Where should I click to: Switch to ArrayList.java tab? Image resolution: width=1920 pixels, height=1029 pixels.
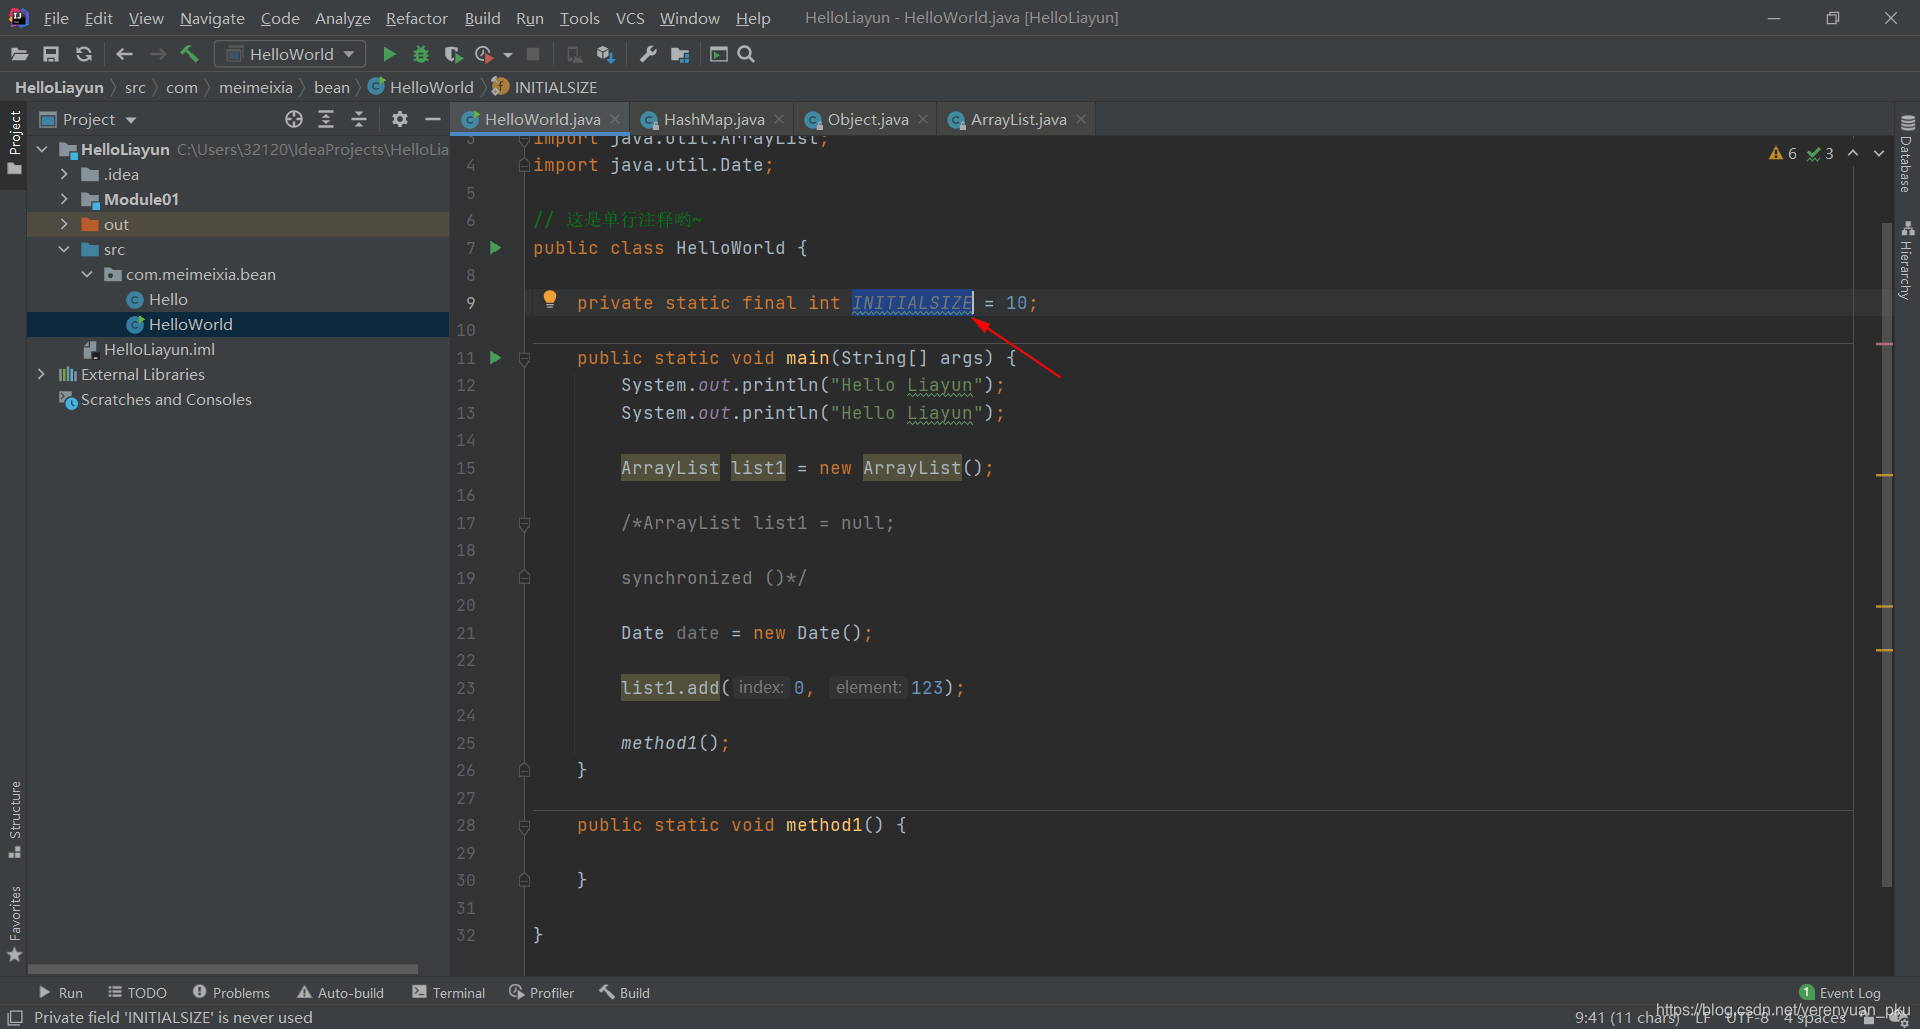[1017, 119]
